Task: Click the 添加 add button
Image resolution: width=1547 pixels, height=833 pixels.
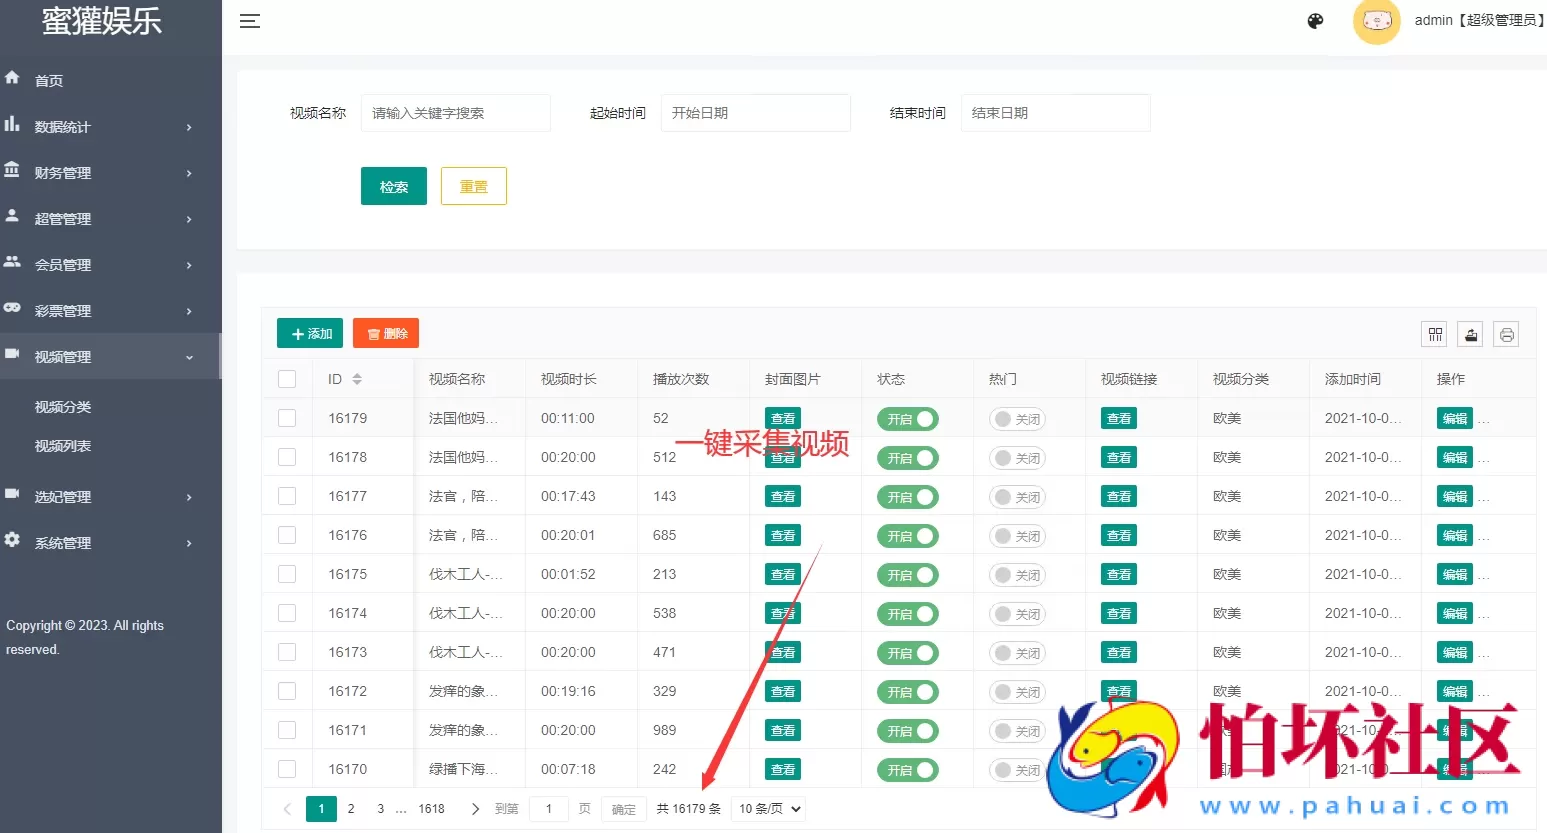Action: point(309,333)
